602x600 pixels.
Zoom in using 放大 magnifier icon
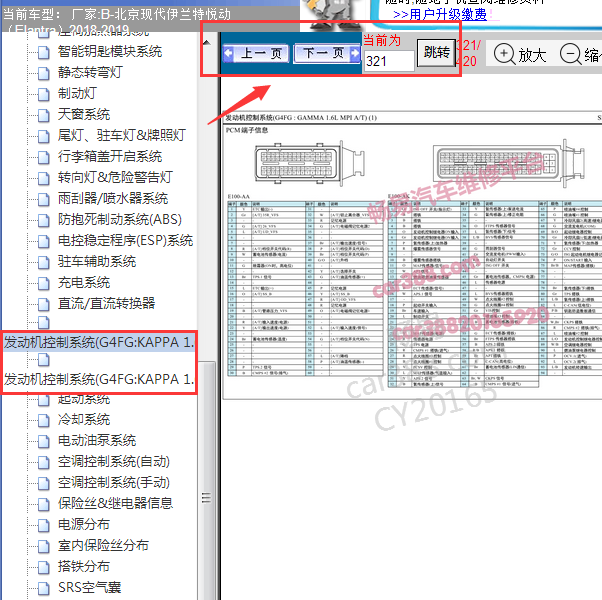coord(520,55)
